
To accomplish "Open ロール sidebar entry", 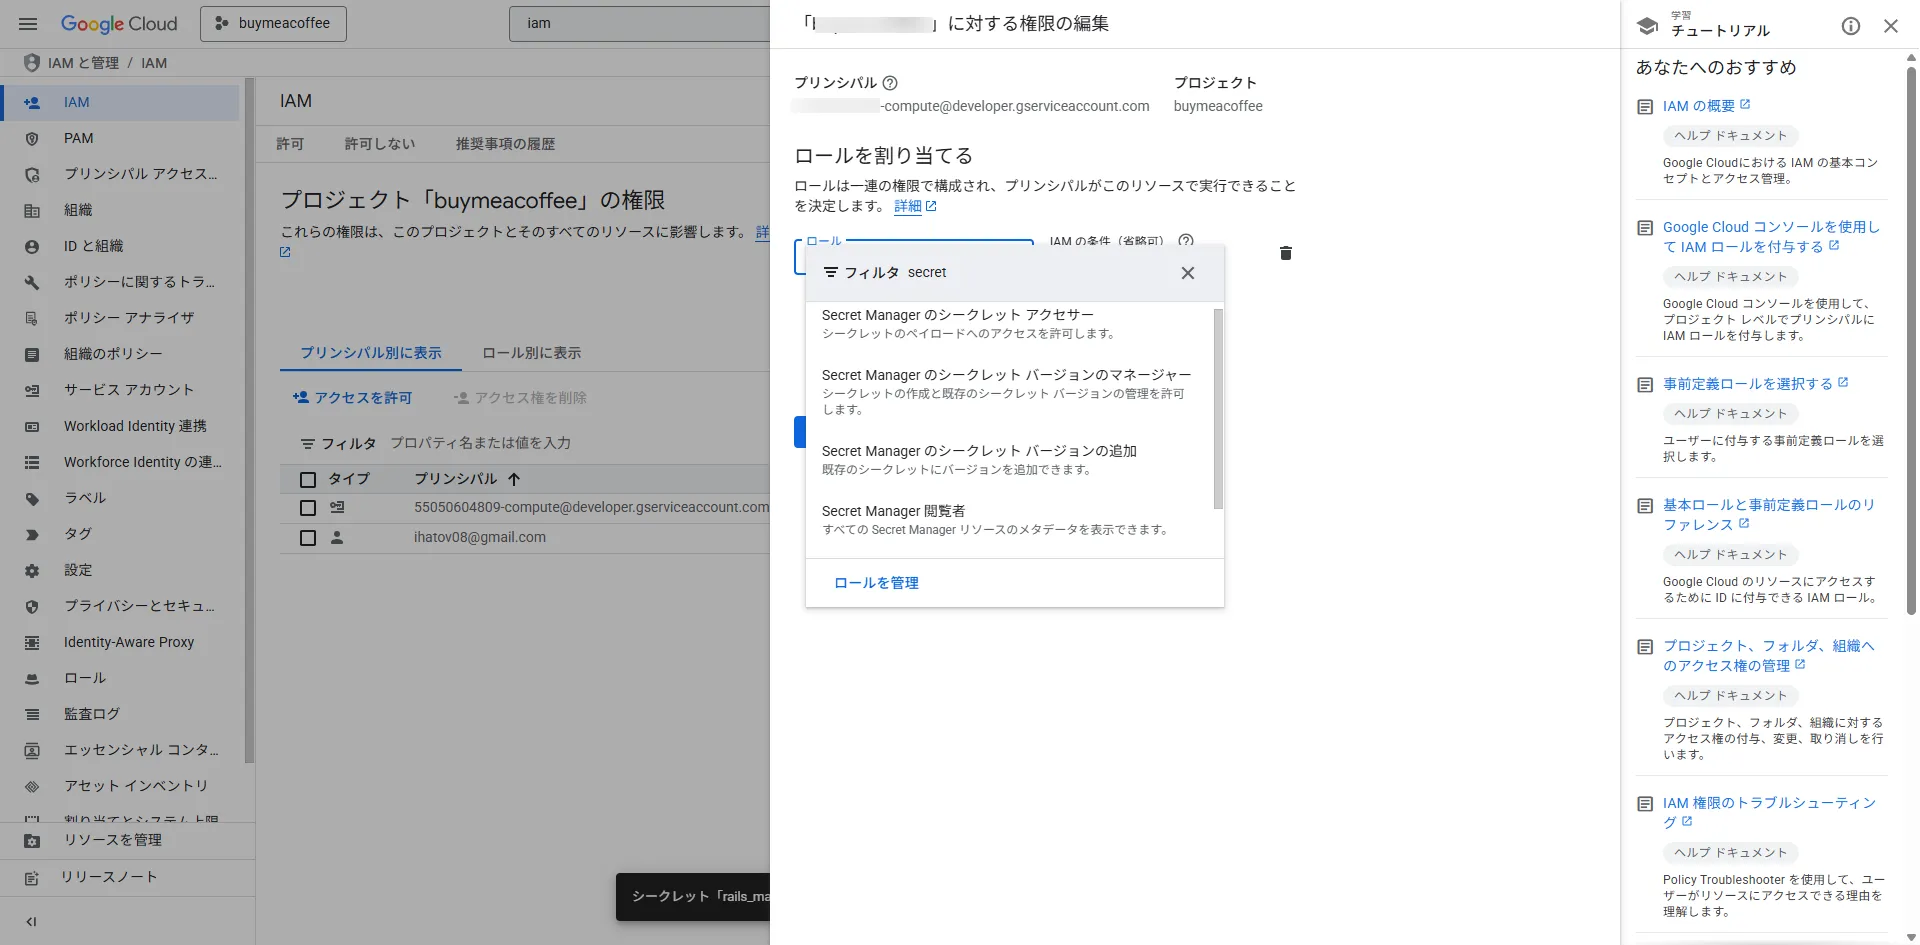I will (120, 678).
